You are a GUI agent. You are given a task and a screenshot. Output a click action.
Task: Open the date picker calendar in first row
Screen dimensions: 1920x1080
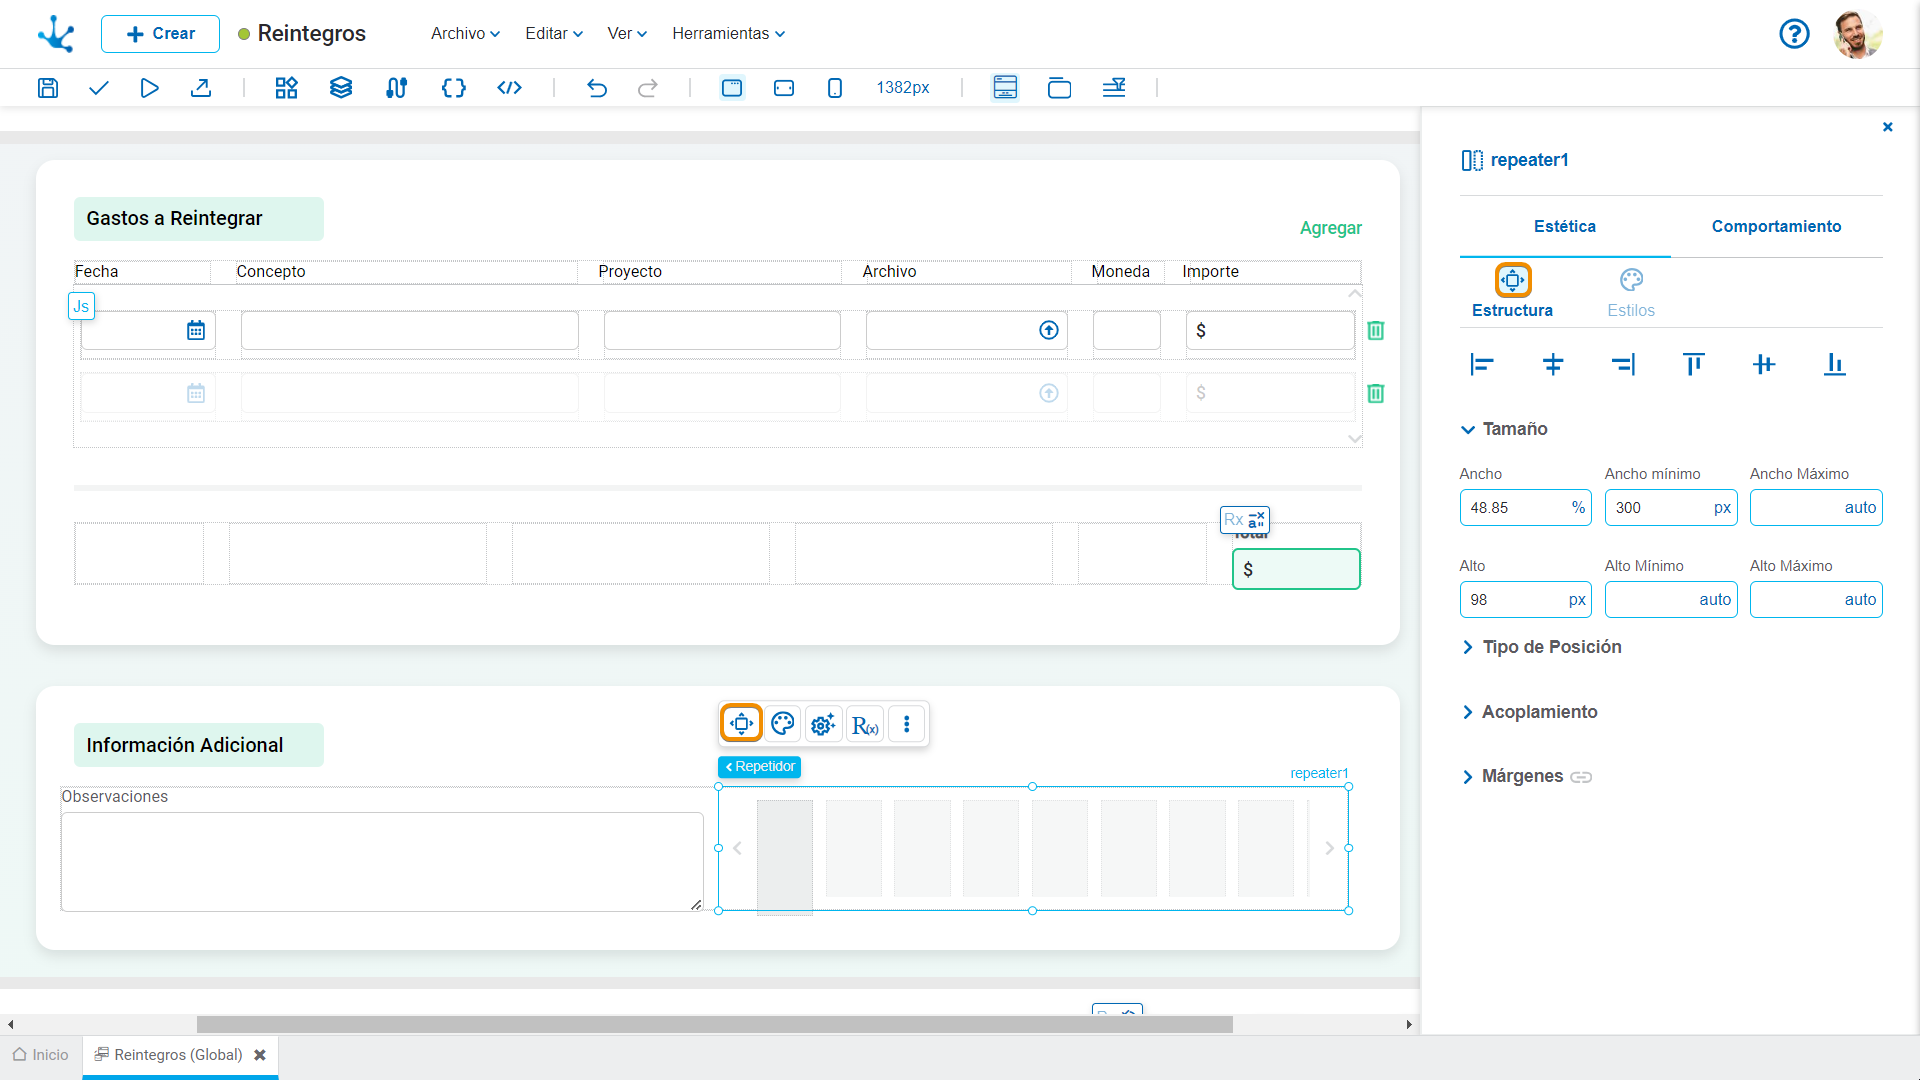coord(196,331)
